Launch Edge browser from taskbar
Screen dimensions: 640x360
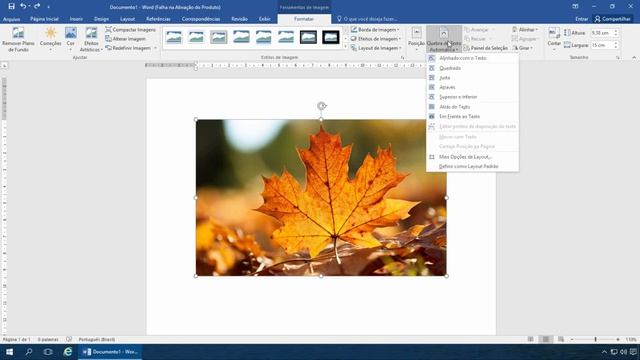(x=68, y=352)
